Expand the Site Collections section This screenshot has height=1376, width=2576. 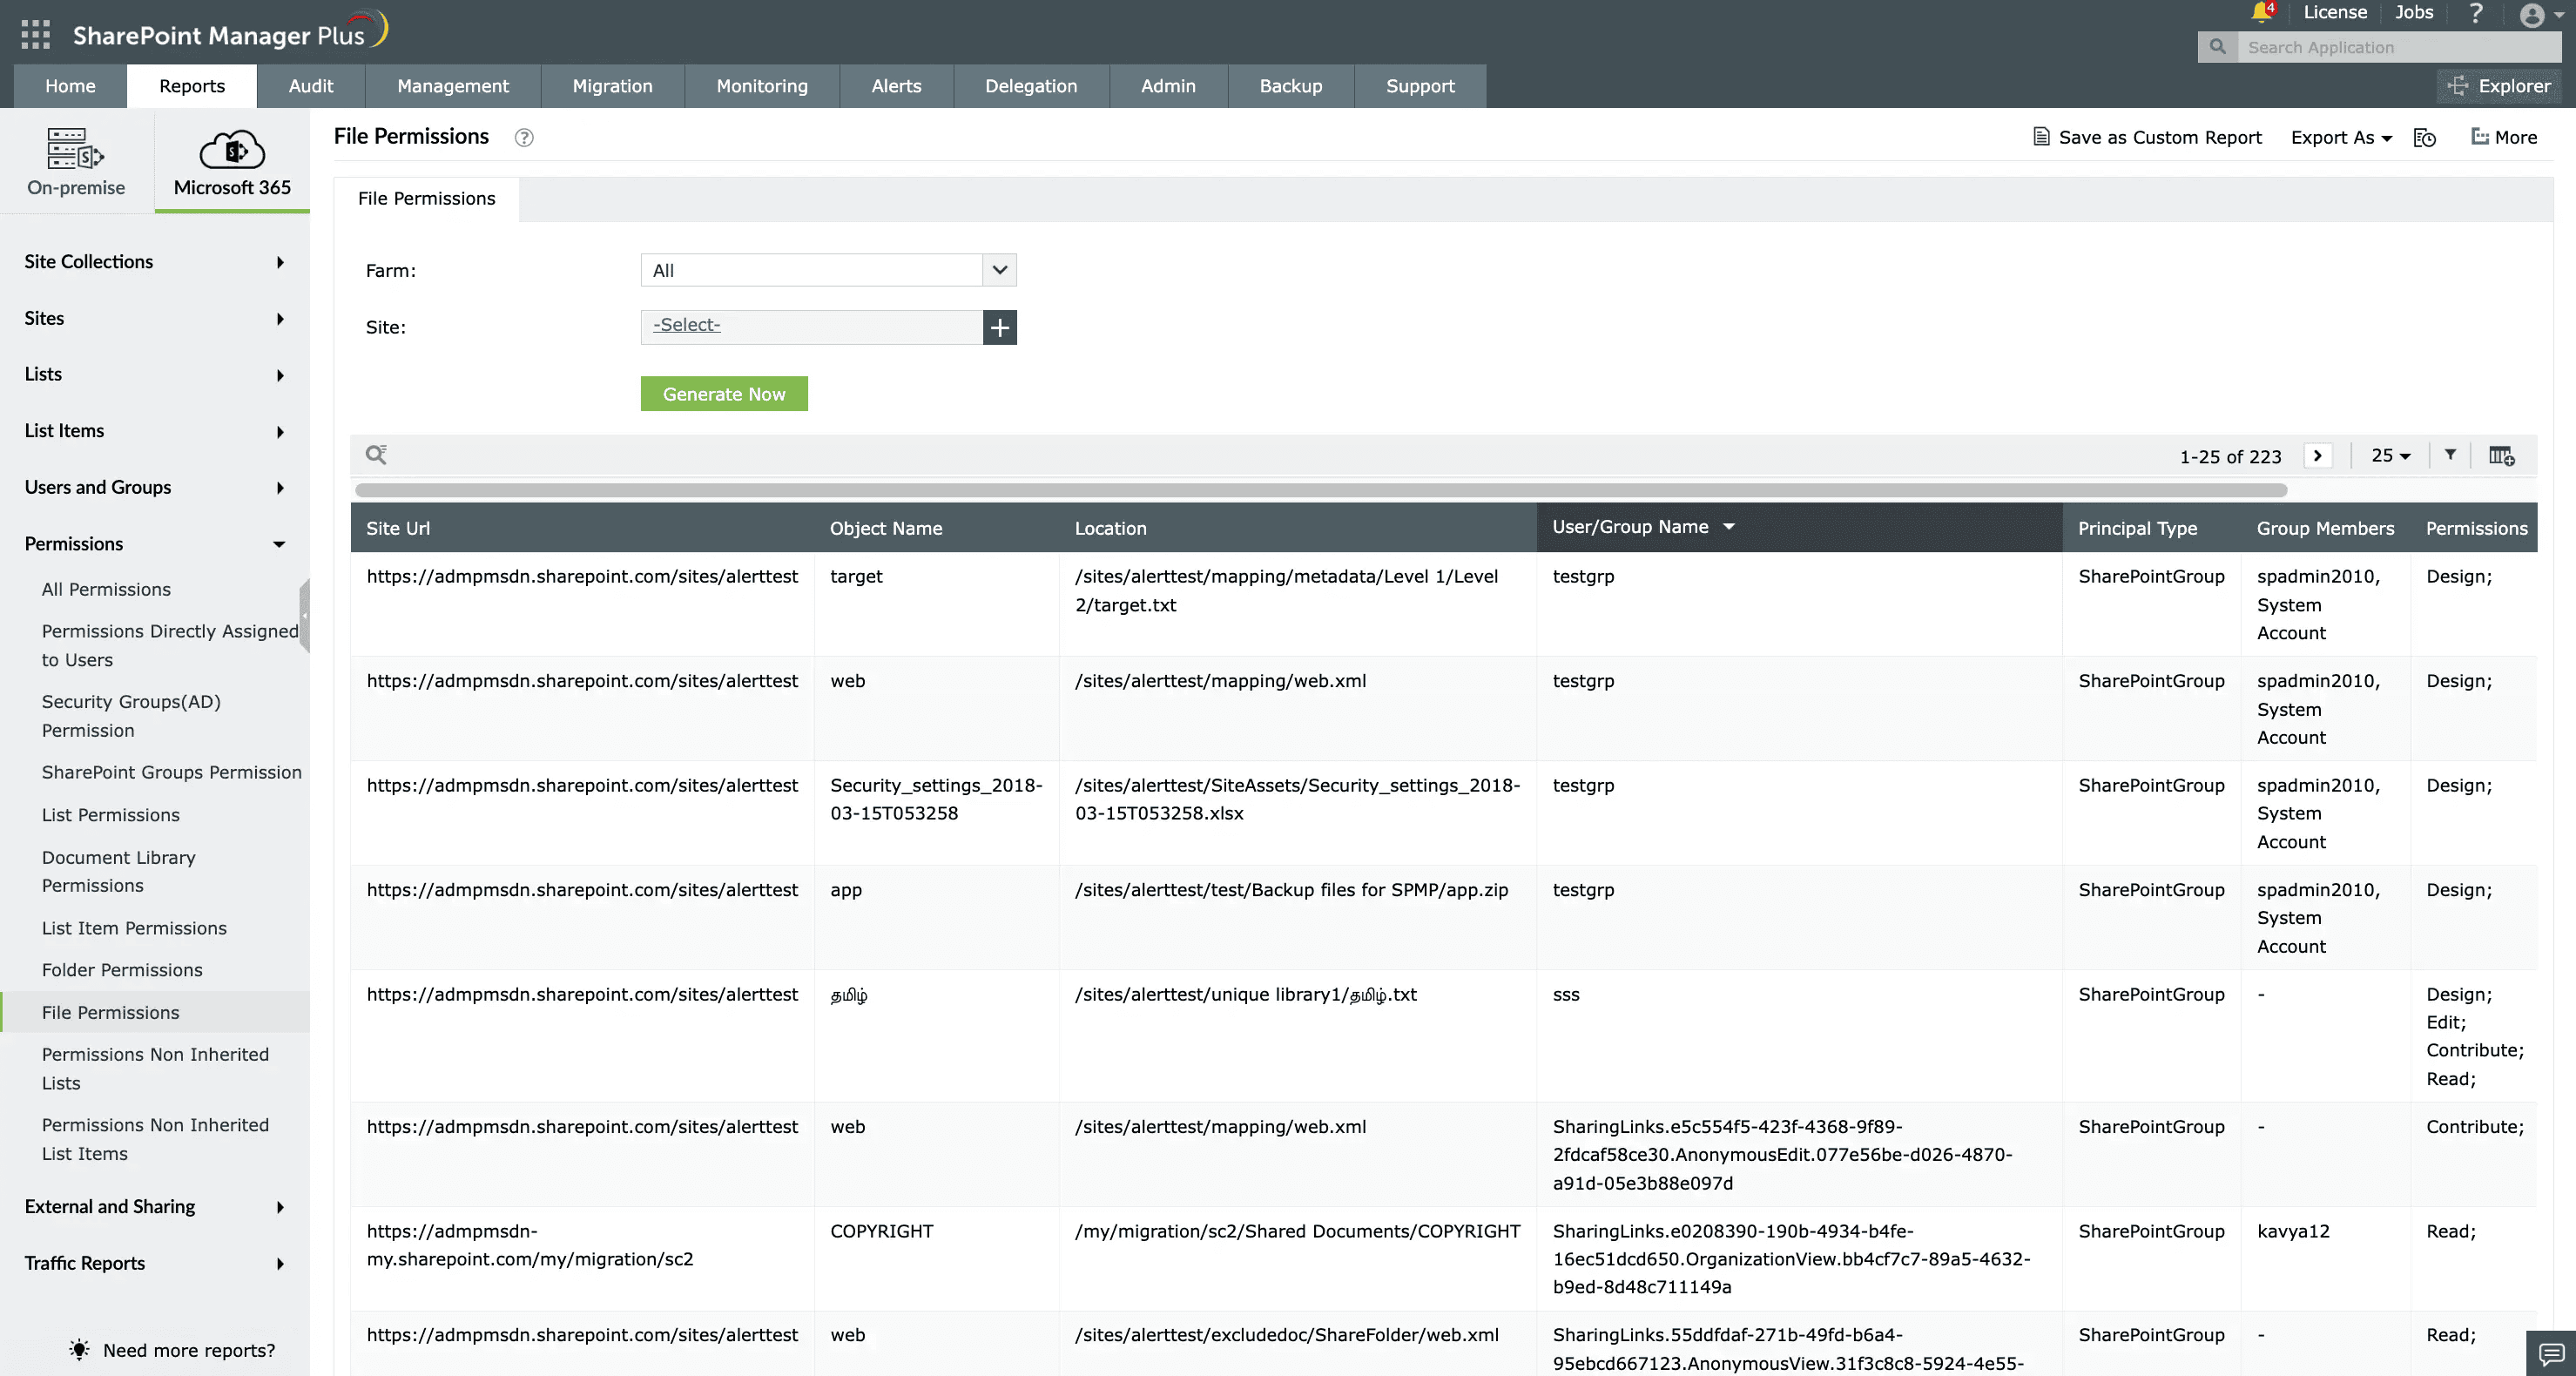[155, 262]
